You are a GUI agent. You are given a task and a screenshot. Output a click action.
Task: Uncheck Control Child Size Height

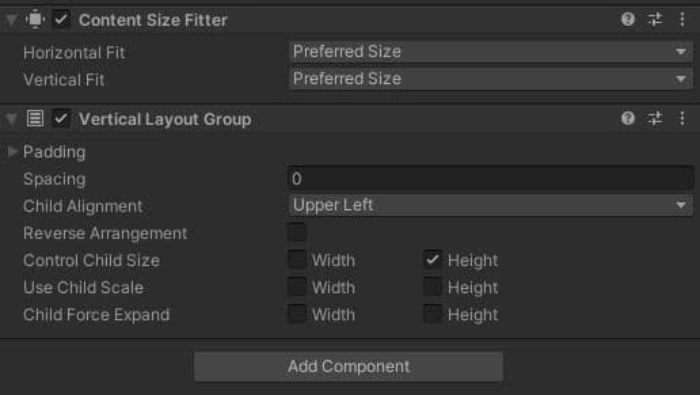(x=432, y=260)
